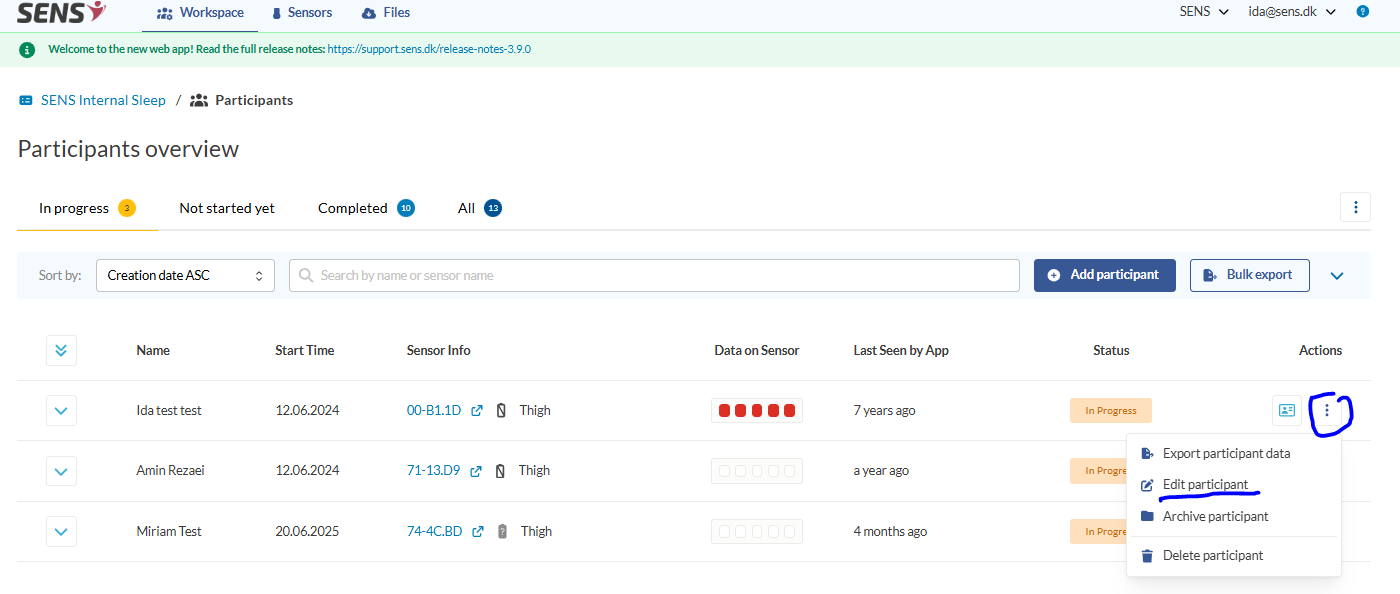This screenshot has width=1400, height=594.
Task: Switch to the Completed tab
Action: (x=353, y=208)
